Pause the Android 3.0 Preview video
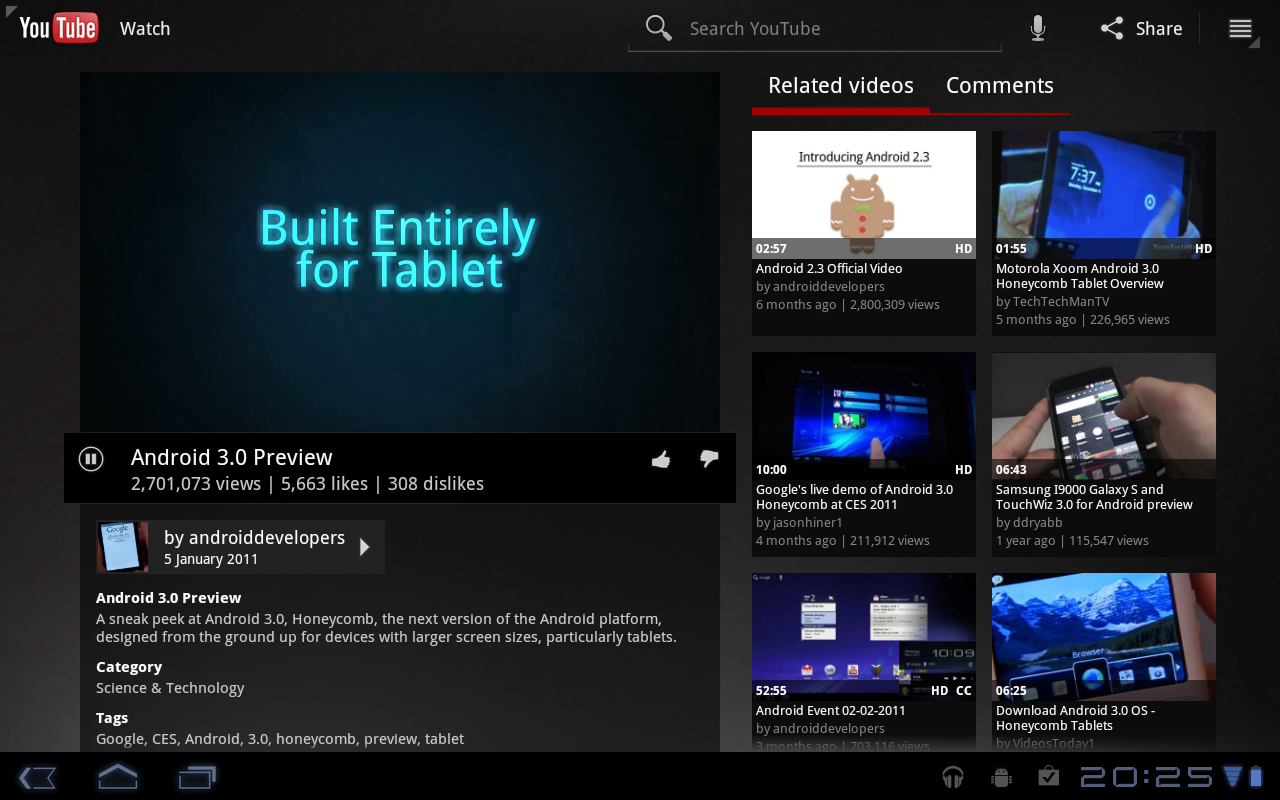Screen dimensions: 1280x800 click(x=91, y=459)
